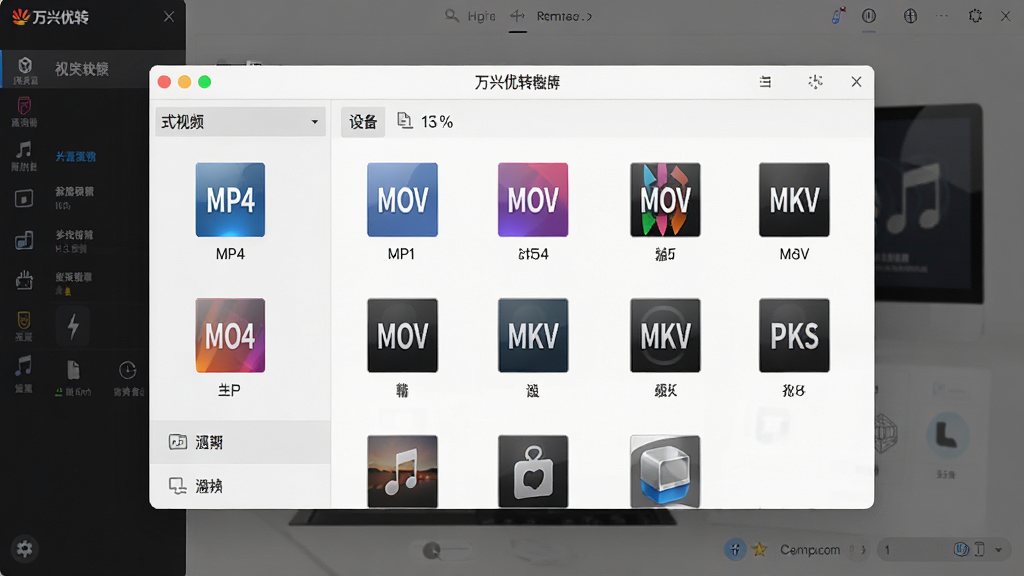This screenshot has width=1024, height=576.
Task: Open the sunset music note thumbnail
Action: click(402, 471)
